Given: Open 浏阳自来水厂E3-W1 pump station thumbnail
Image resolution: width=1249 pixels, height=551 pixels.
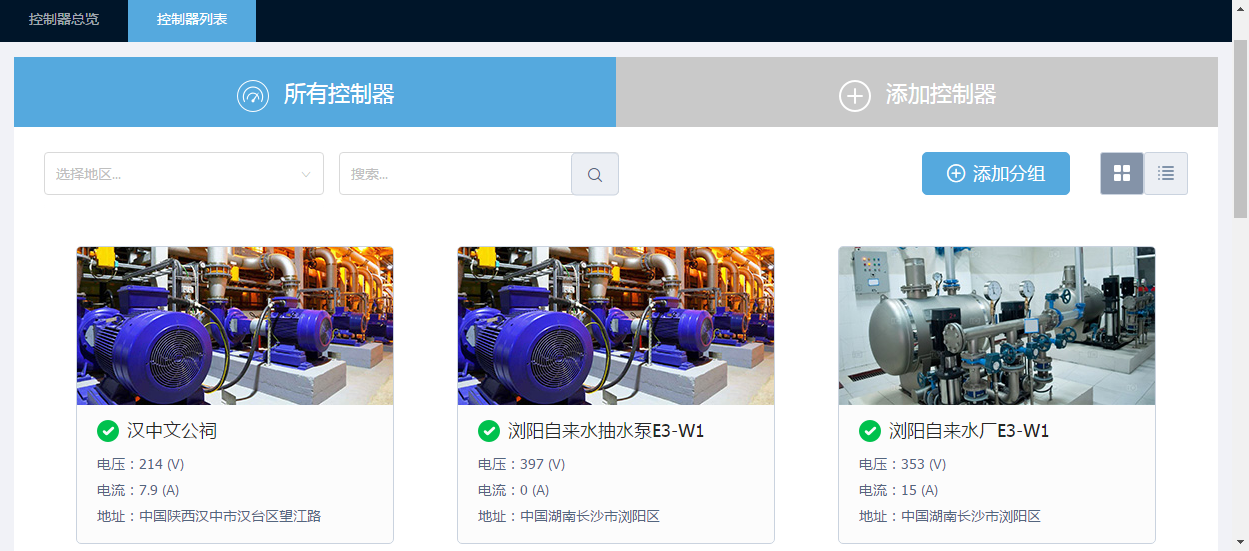Looking at the screenshot, I should [996, 326].
